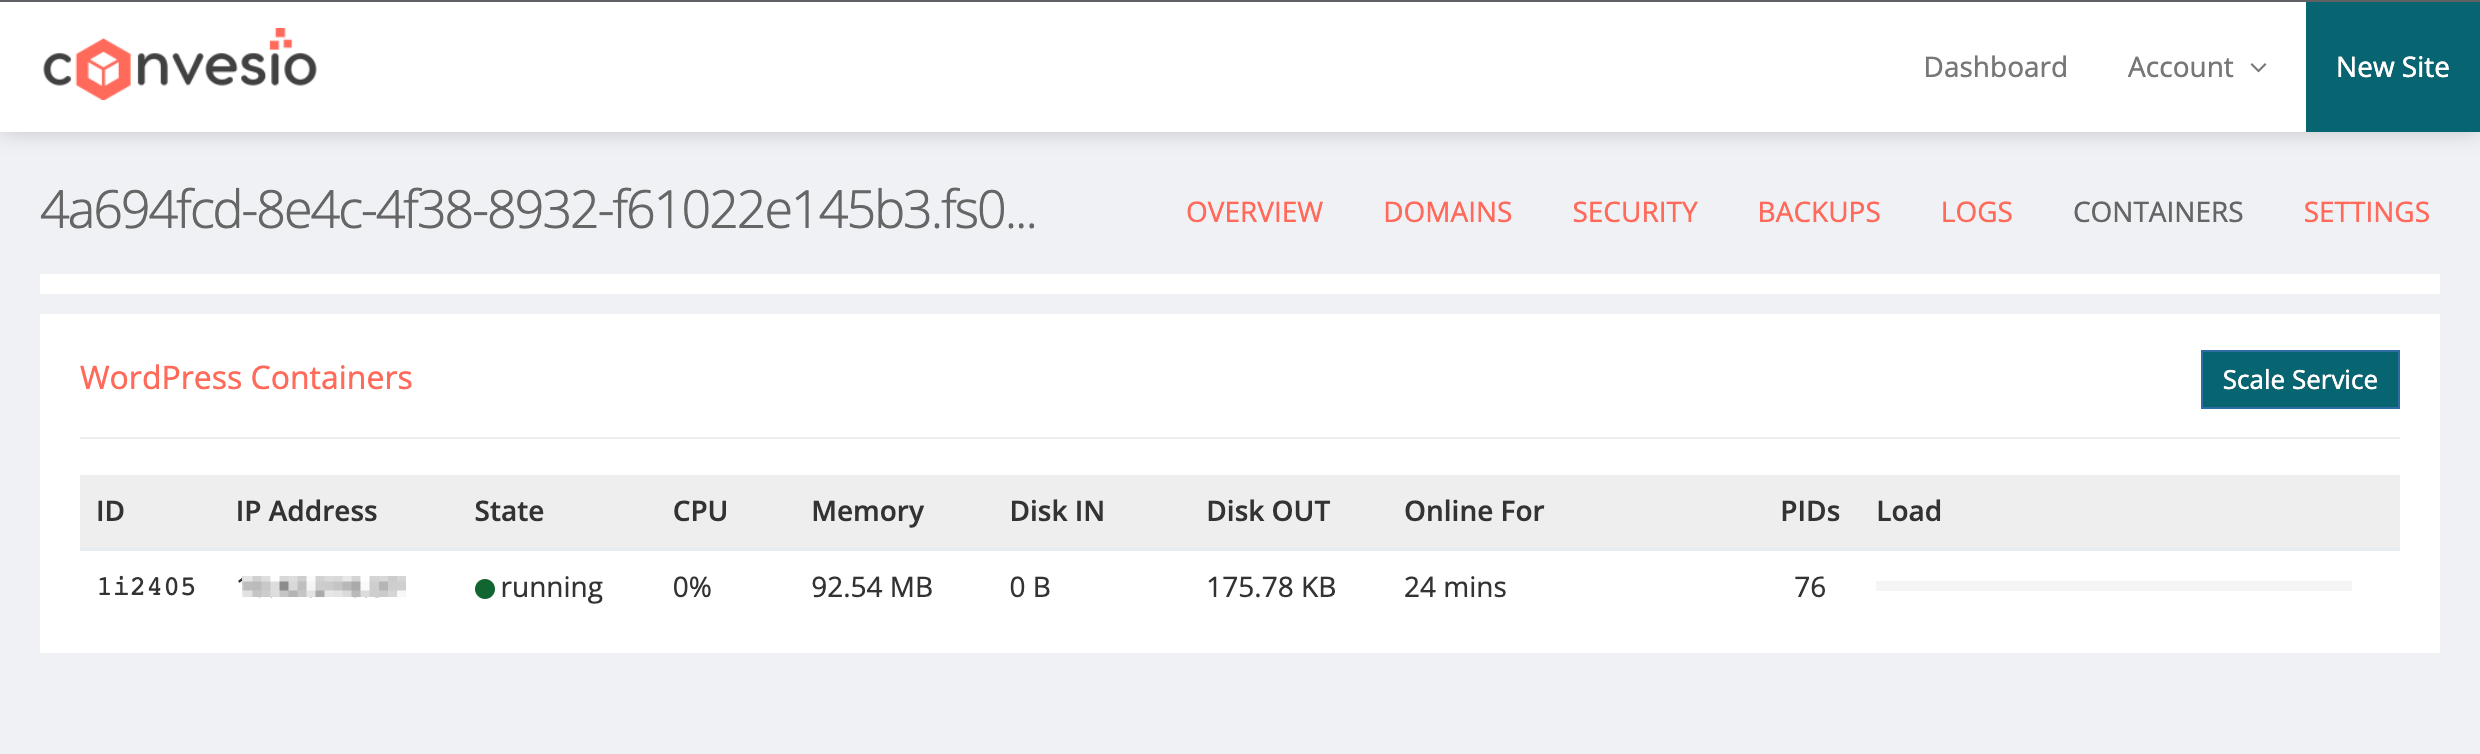Go to the Security tab

pos(1634,212)
